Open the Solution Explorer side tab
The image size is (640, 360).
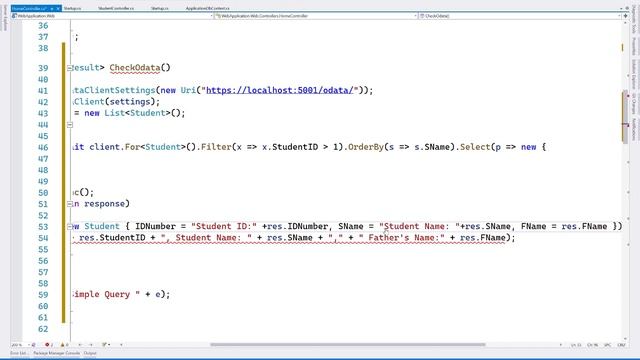click(634, 74)
